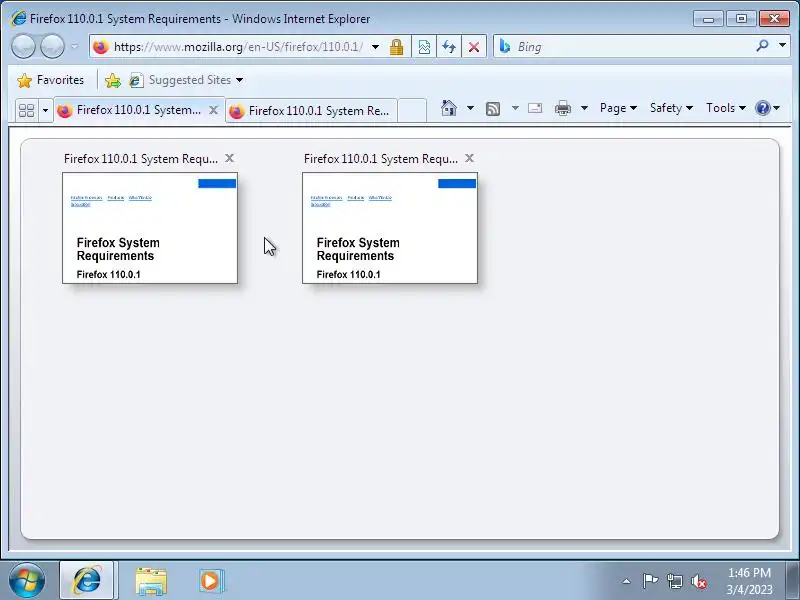Screen dimensions: 800x600
Task: Close first thumbnail using its X
Action: pos(230,158)
